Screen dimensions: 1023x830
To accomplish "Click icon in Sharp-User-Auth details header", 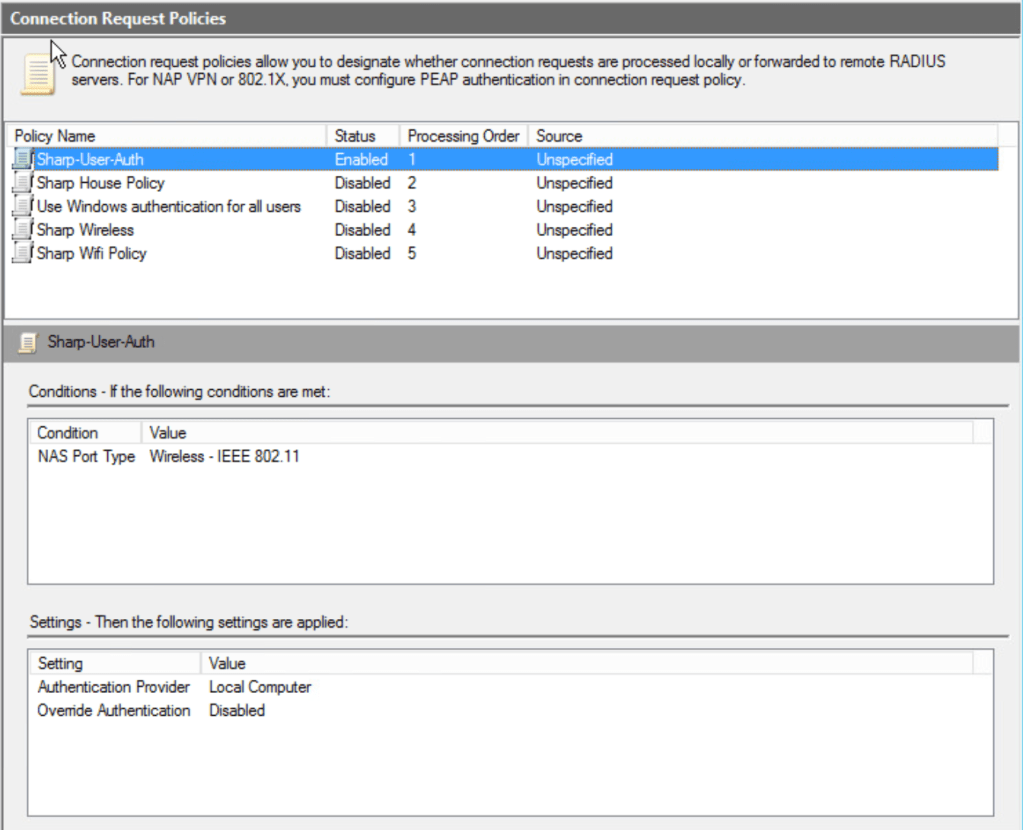I will [x=28, y=342].
